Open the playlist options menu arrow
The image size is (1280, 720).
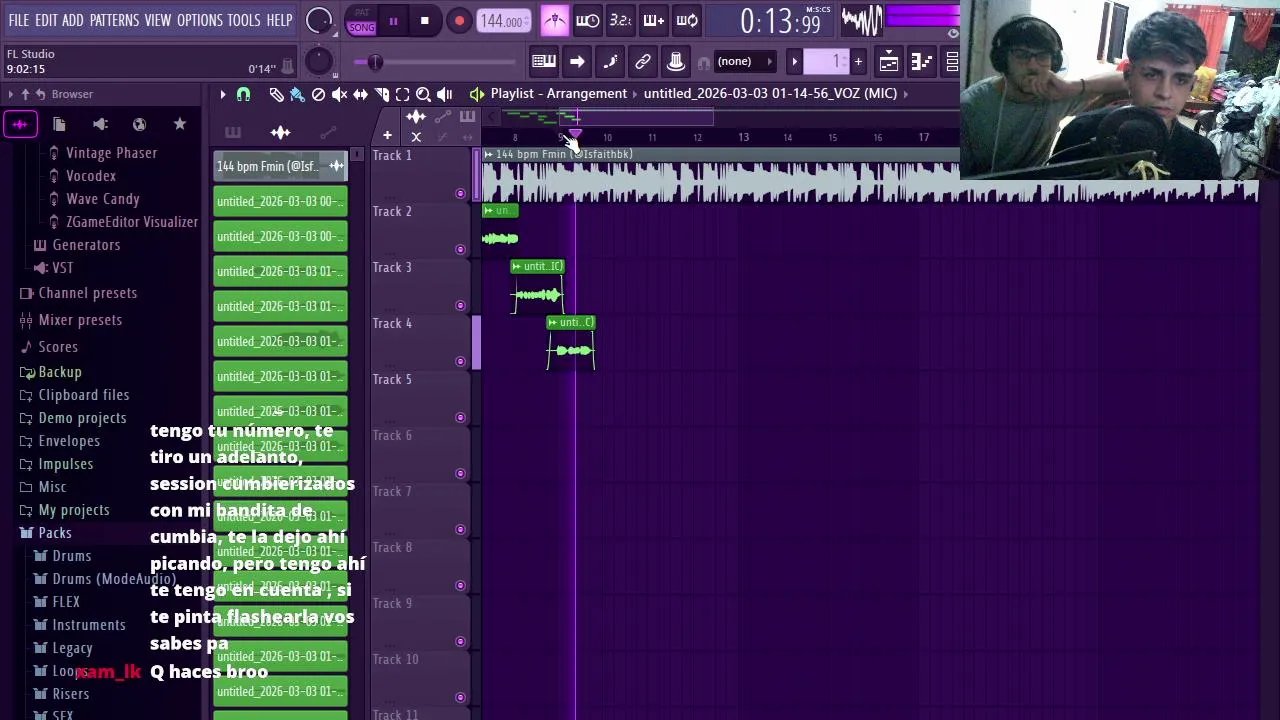[x=223, y=94]
